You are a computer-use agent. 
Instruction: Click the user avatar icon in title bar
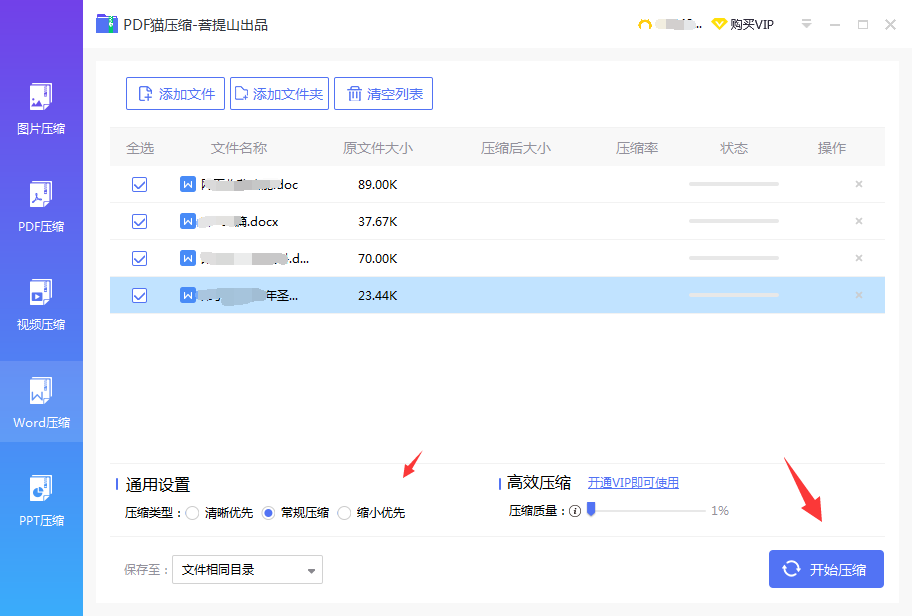tap(644, 24)
